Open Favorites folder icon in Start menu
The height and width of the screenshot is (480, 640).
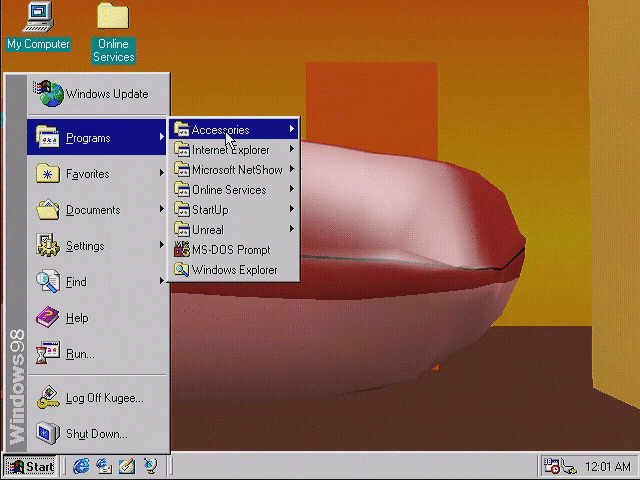point(47,174)
